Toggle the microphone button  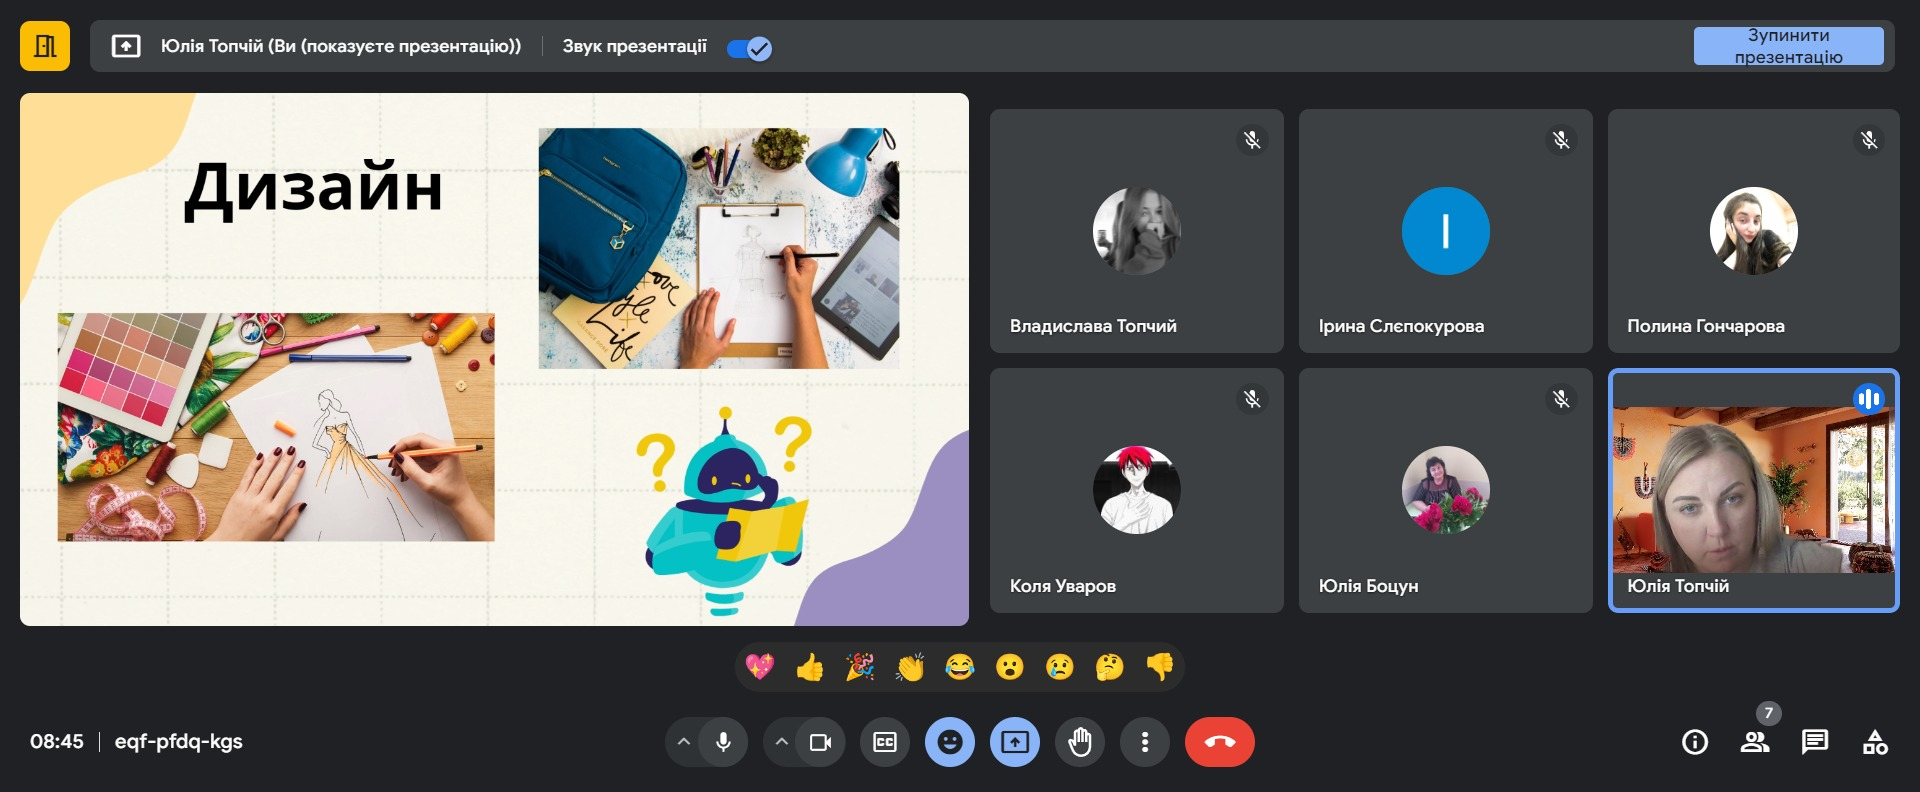[x=723, y=742]
